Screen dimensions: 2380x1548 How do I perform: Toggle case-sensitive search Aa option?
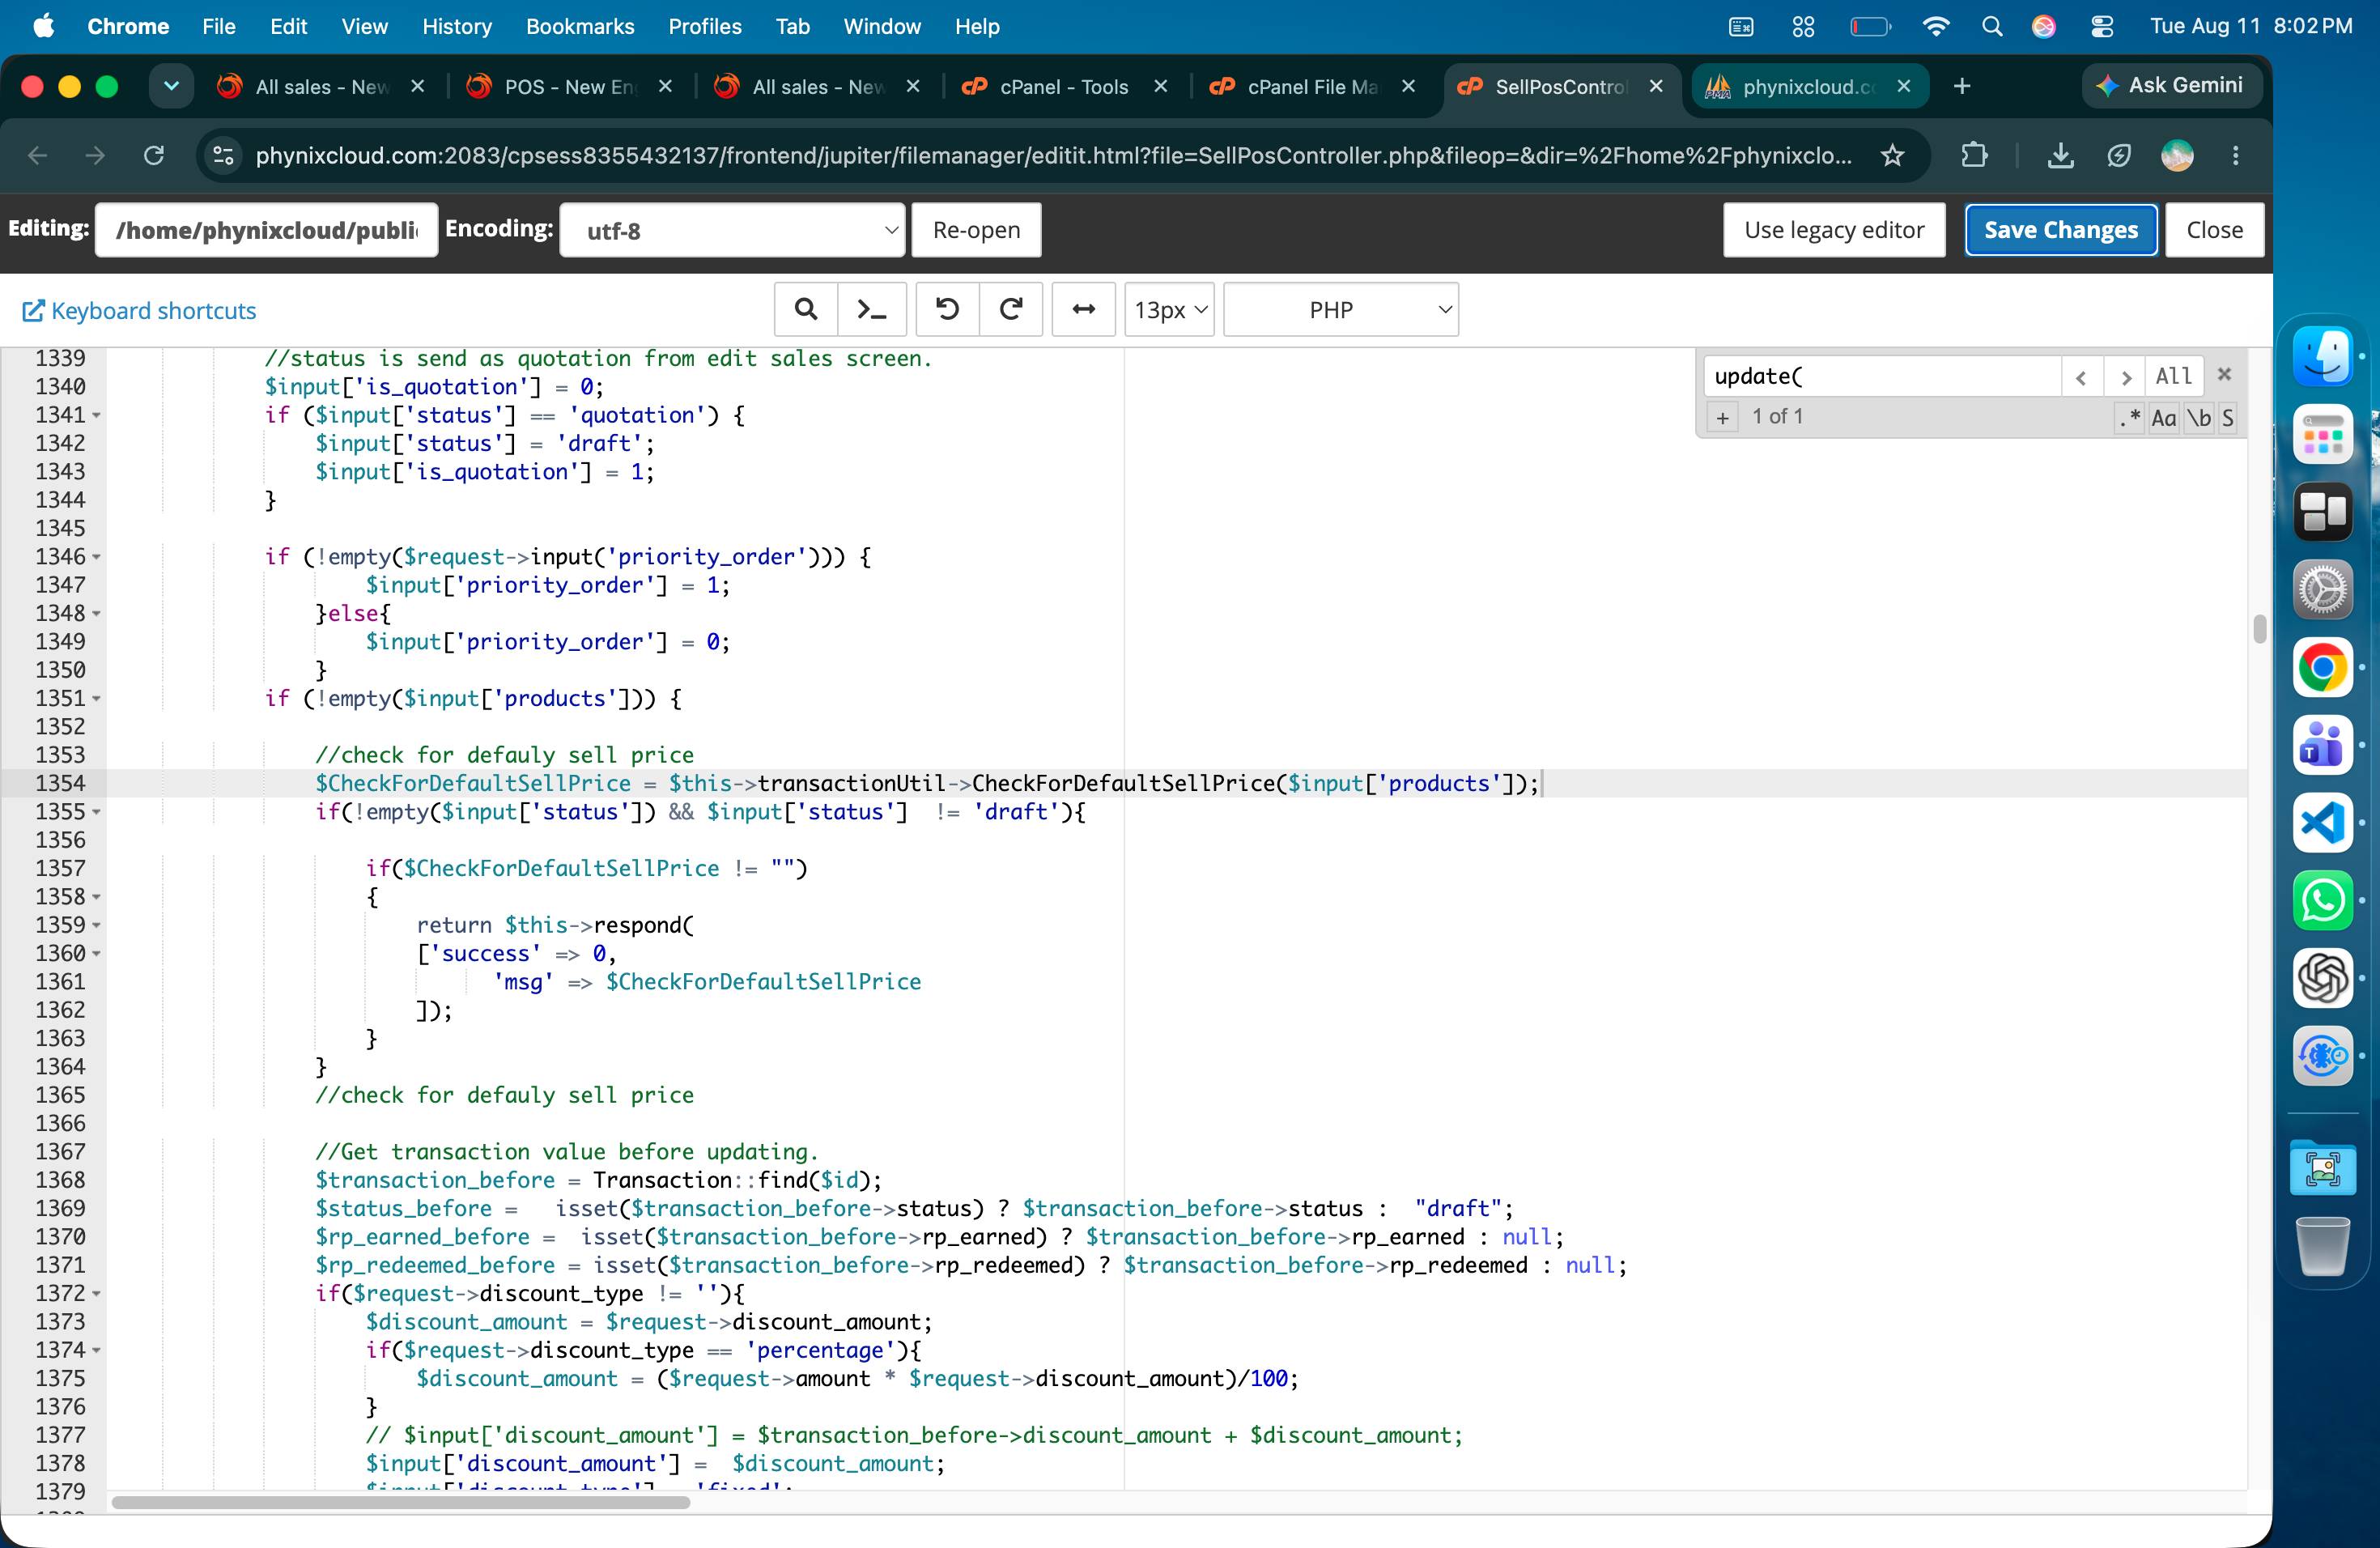(2164, 417)
